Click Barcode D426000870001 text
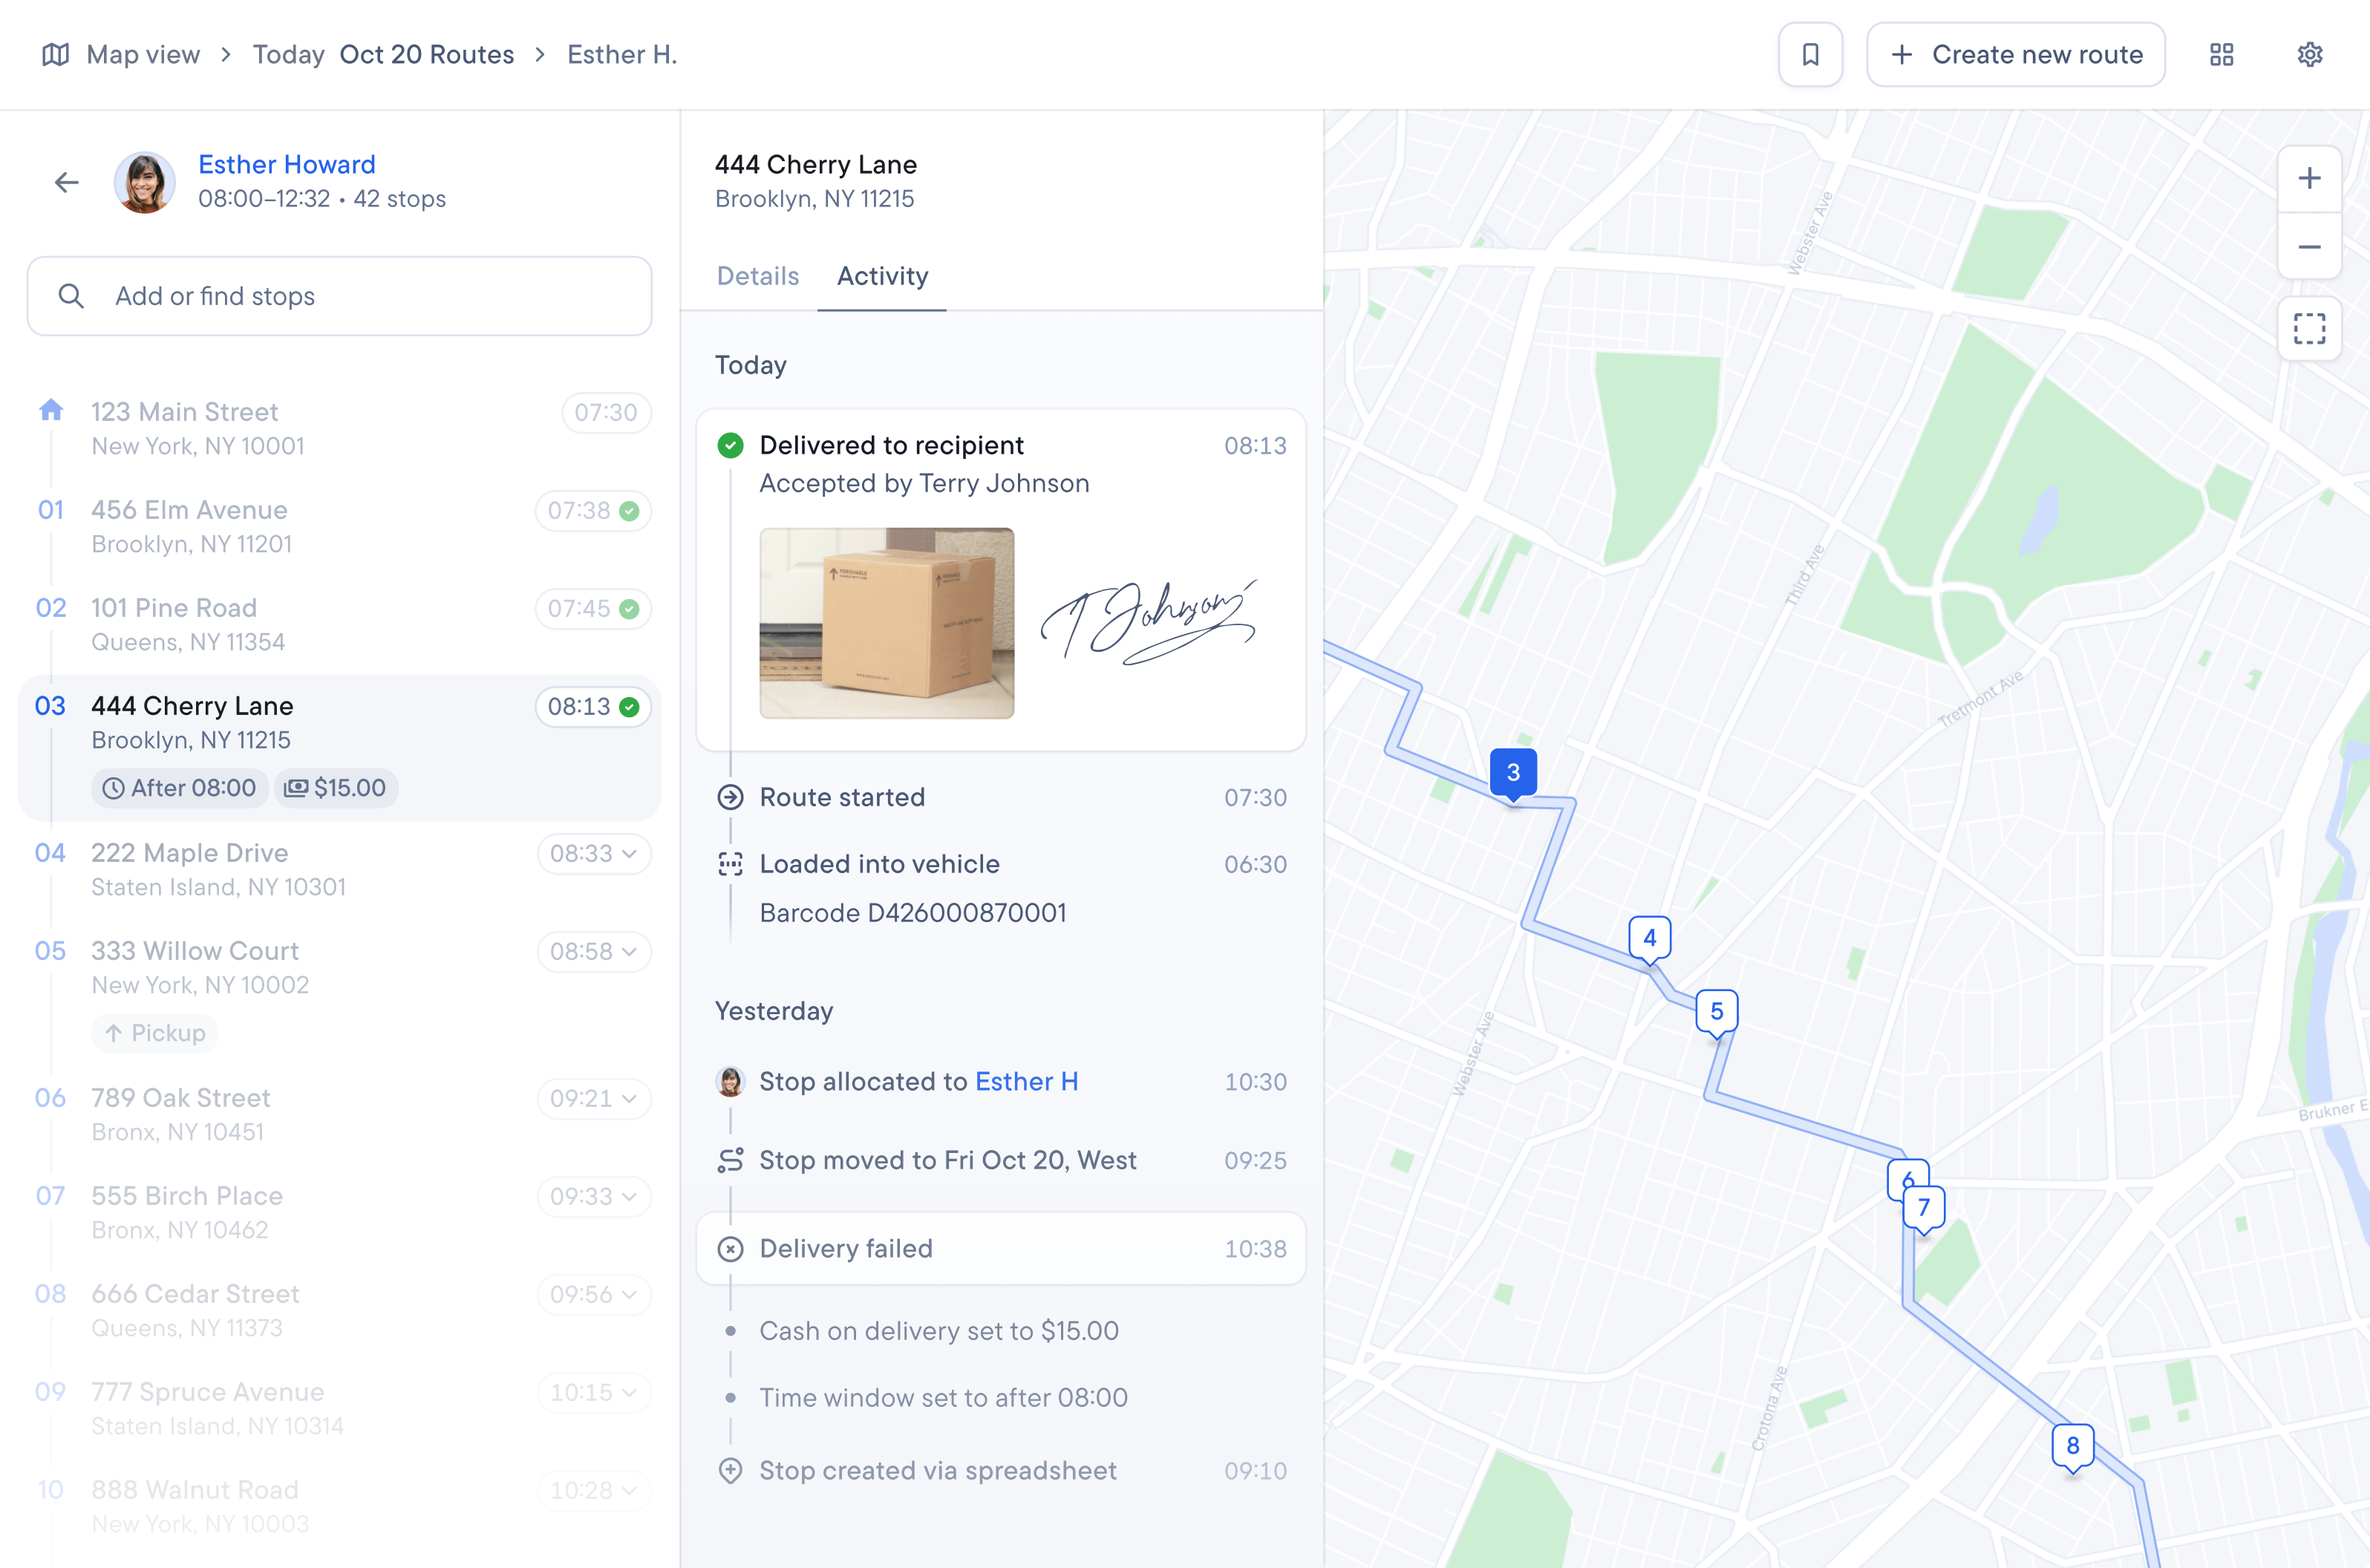The width and height of the screenshot is (2370, 1568). pos(913,913)
